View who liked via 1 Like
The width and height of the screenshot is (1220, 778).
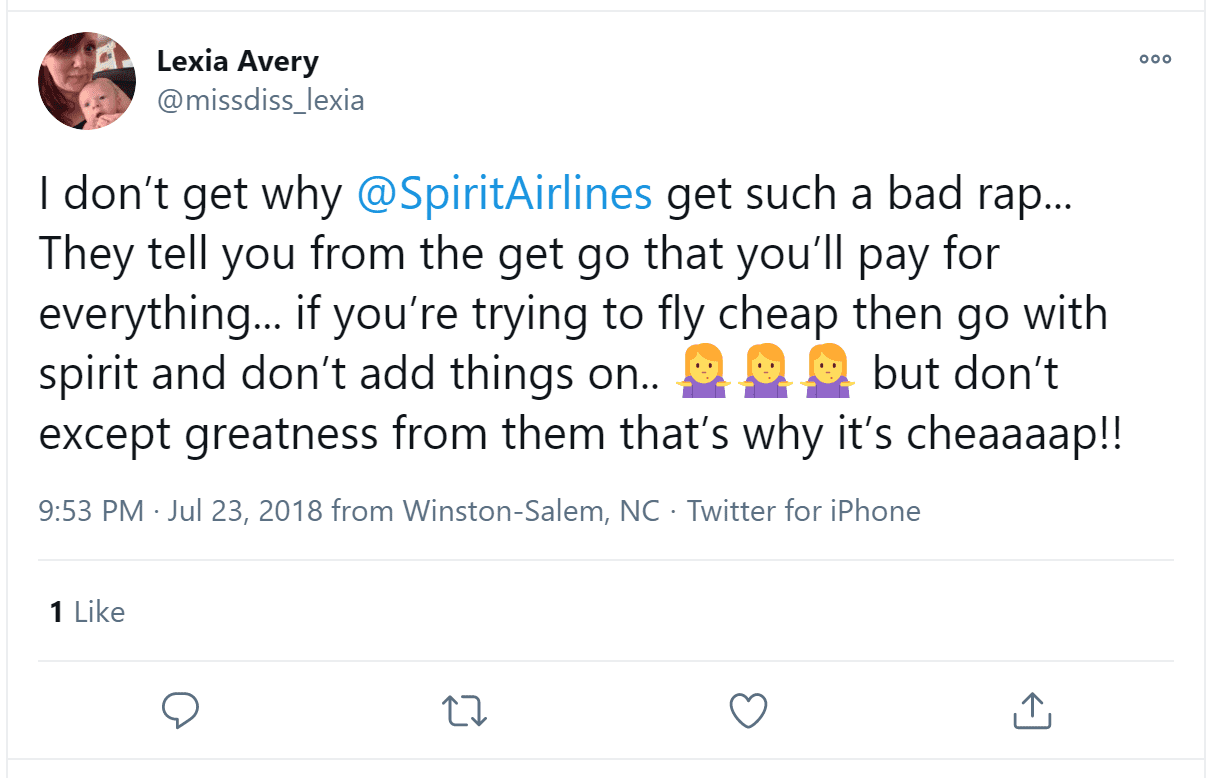point(87,611)
